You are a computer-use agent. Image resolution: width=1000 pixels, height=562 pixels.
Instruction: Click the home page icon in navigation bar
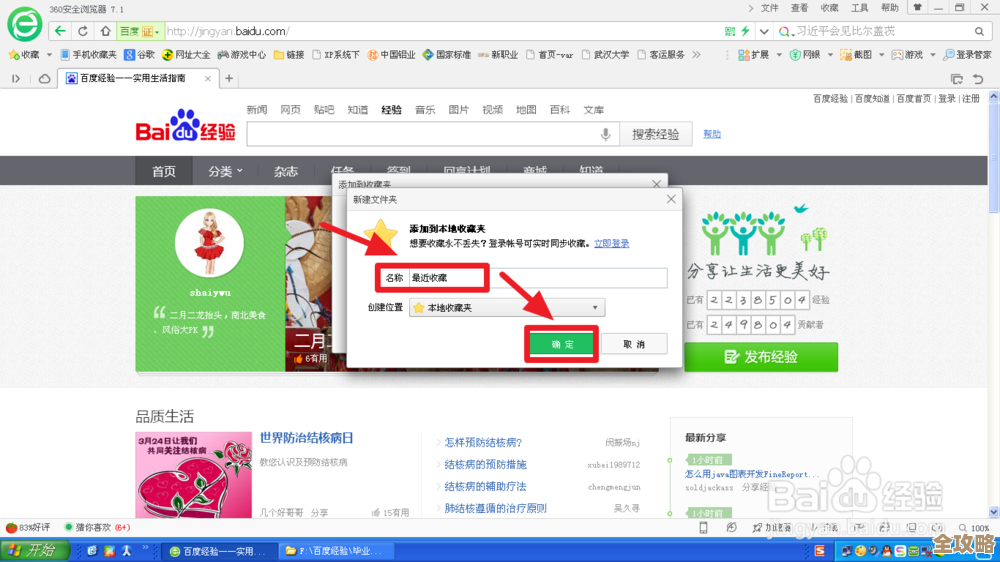click(x=105, y=31)
